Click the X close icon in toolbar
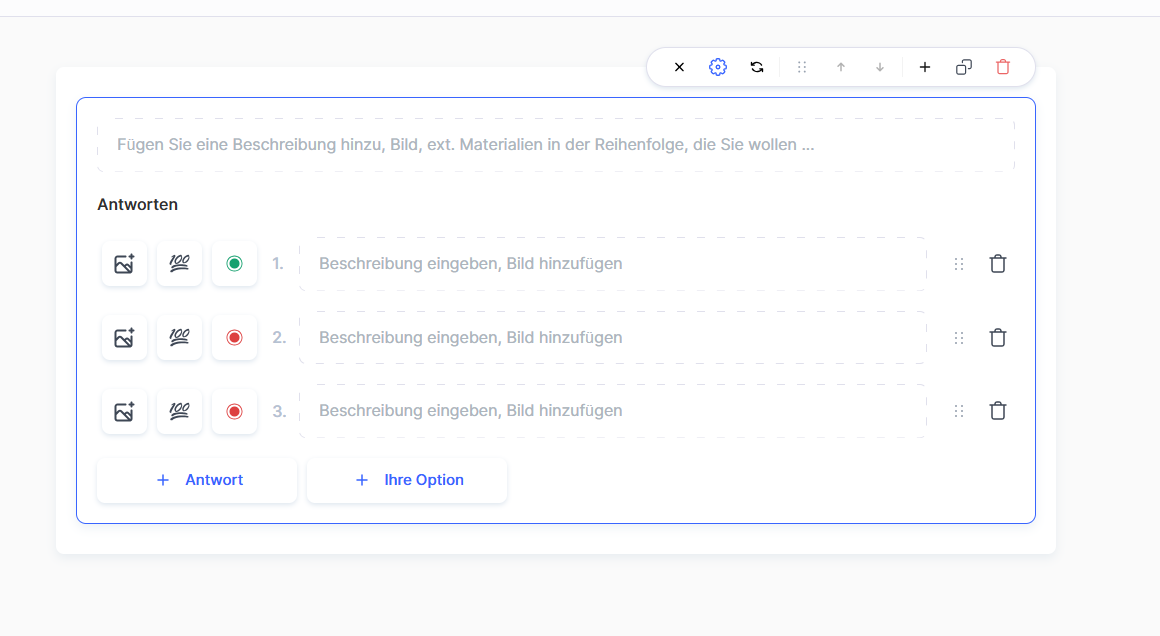Image resolution: width=1160 pixels, height=636 pixels. point(679,67)
